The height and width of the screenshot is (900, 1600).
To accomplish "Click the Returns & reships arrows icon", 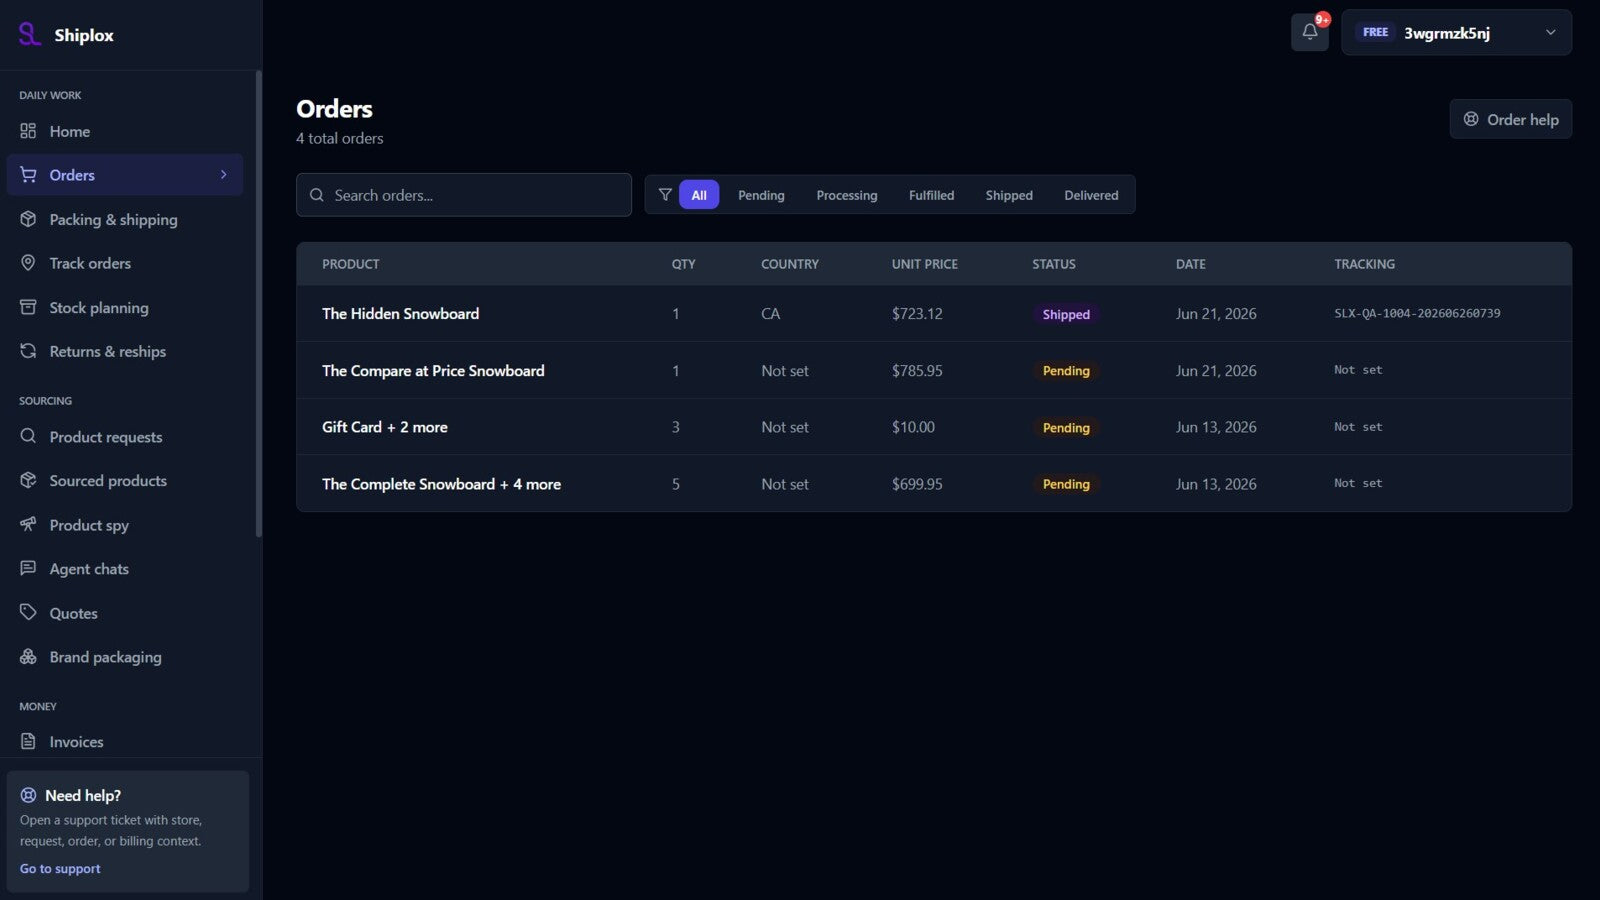I will point(28,351).
